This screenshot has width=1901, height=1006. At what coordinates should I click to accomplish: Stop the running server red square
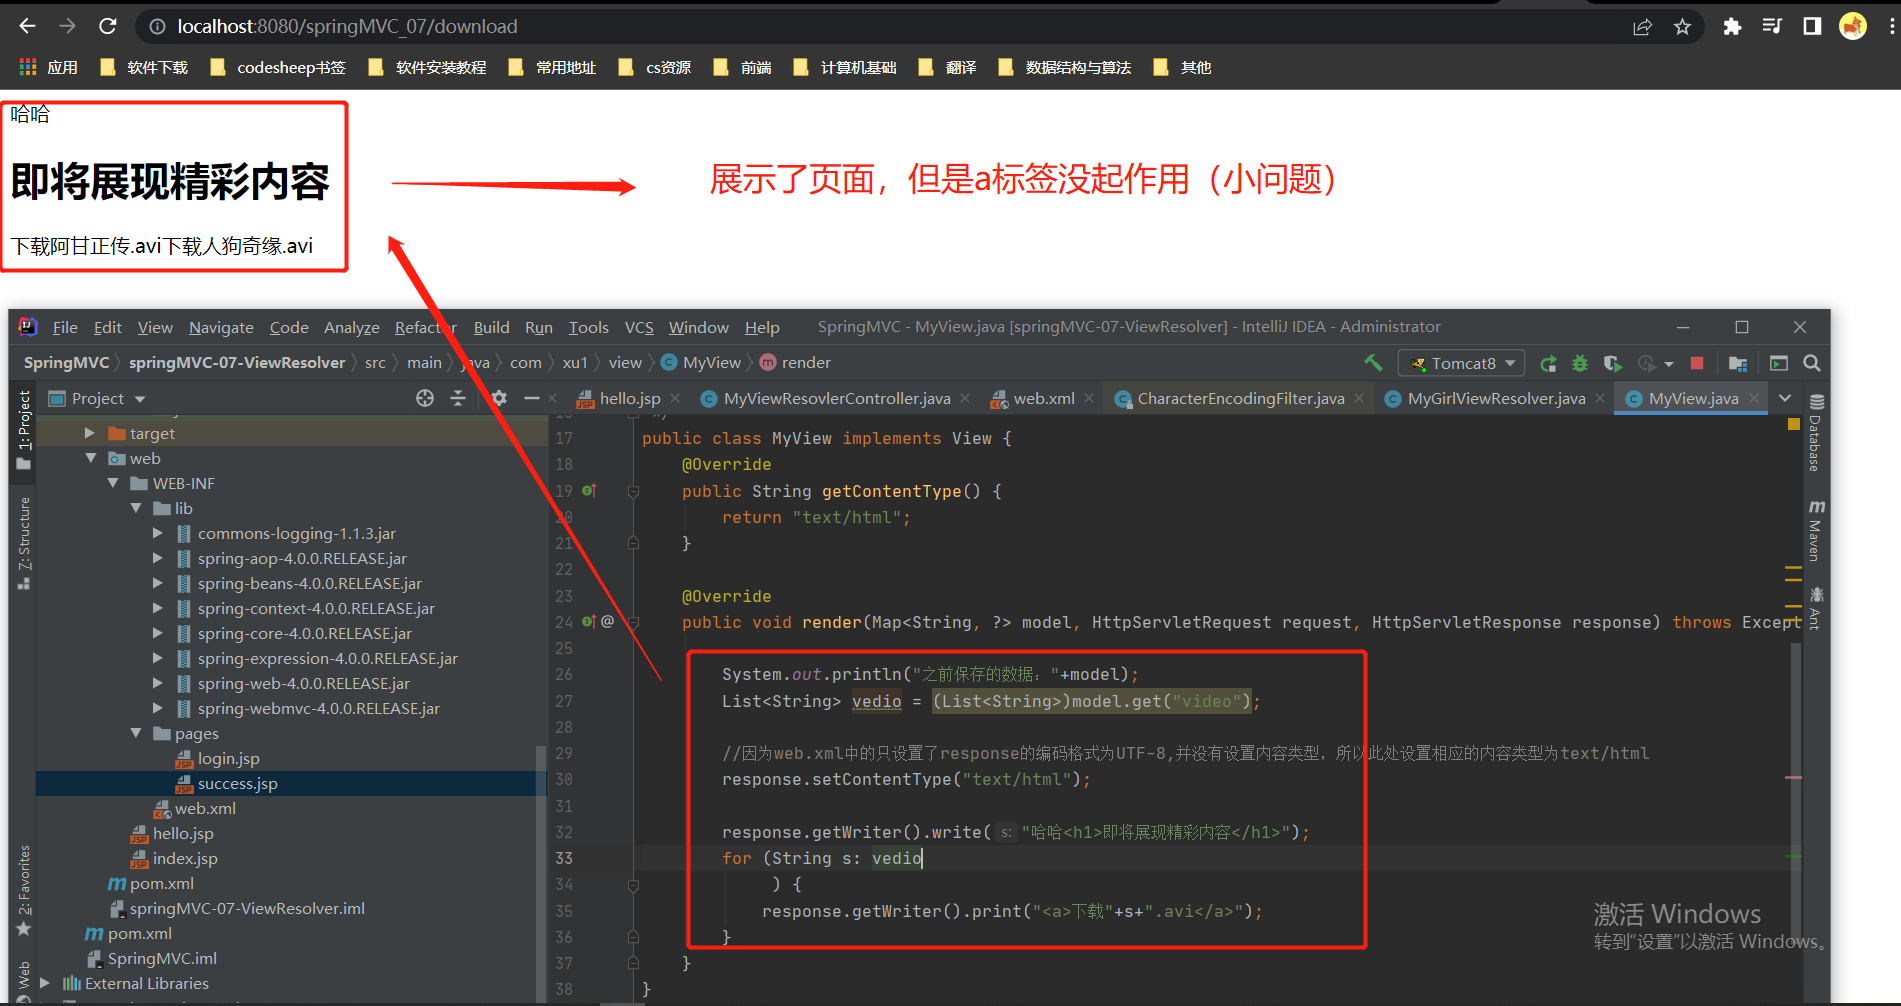pos(1697,363)
